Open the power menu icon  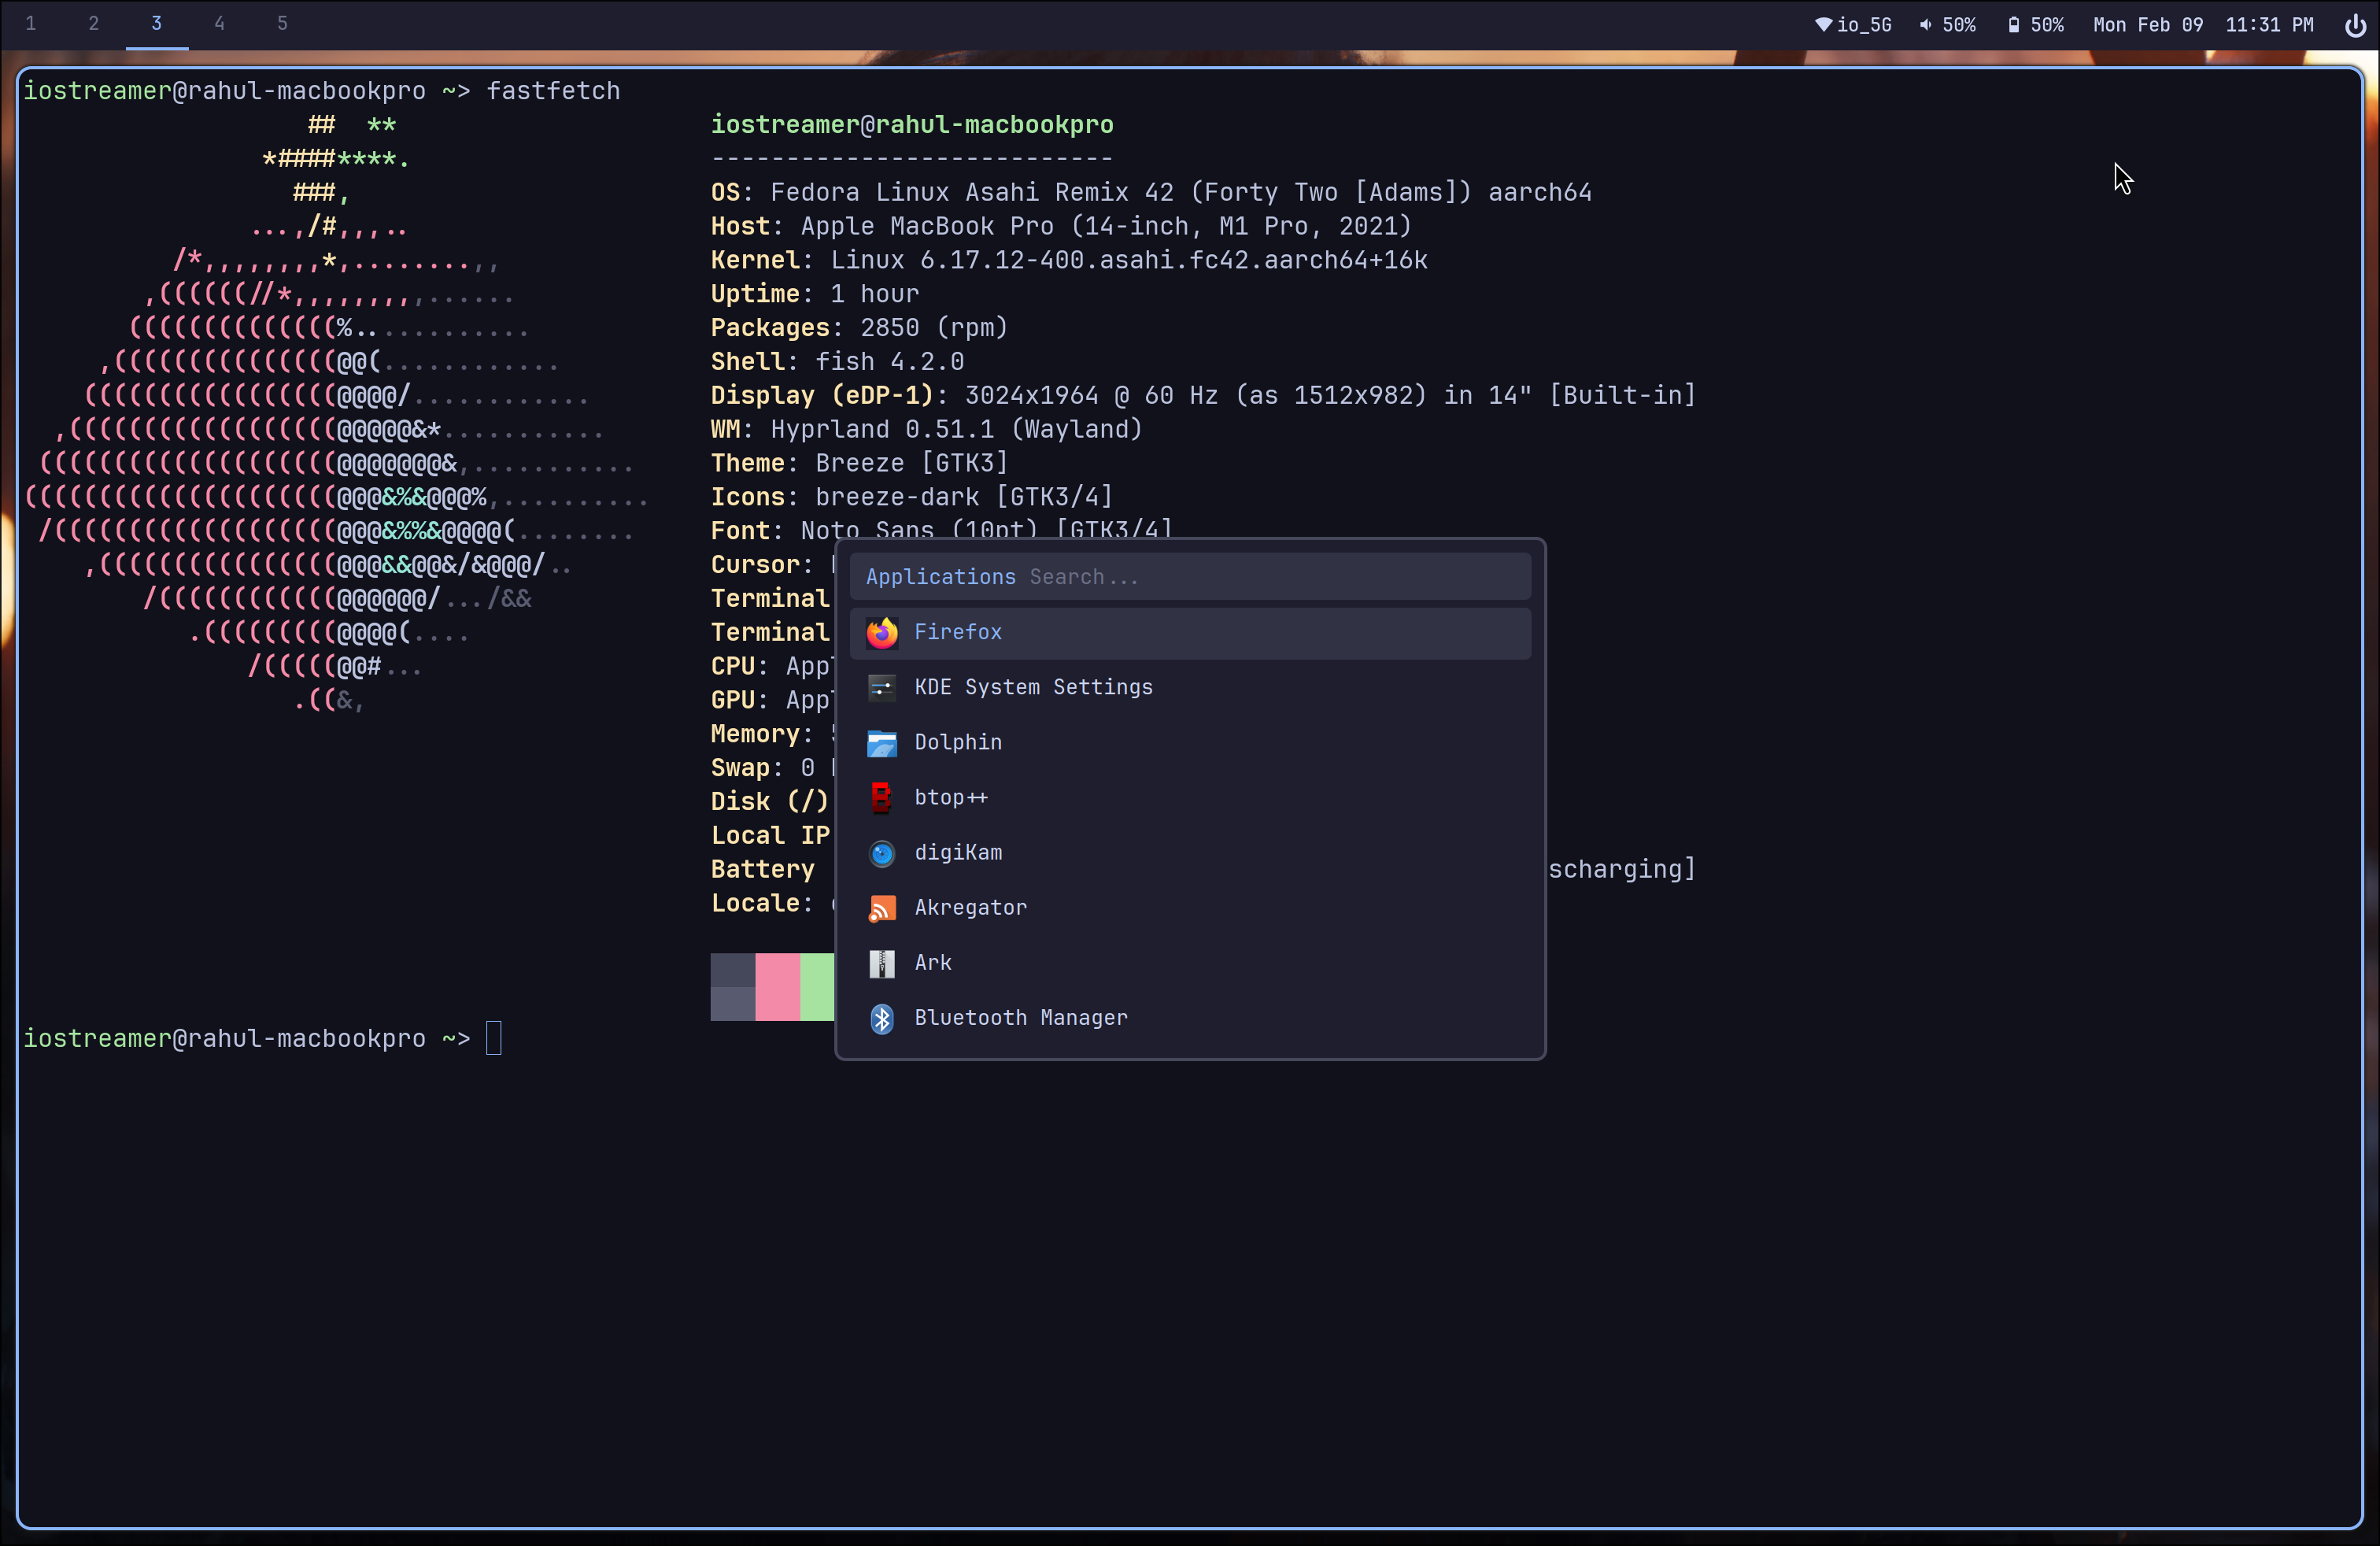2355,25
